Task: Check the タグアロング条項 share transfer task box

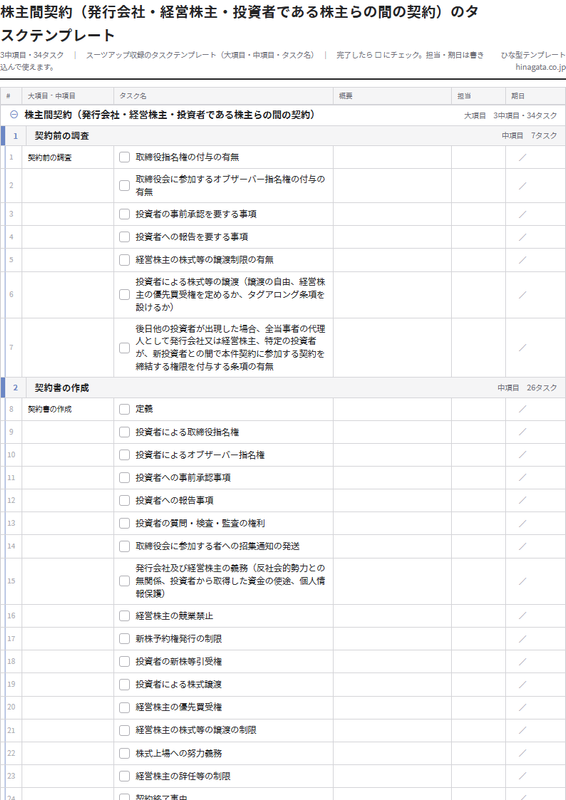Action: [x=125, y=294]
